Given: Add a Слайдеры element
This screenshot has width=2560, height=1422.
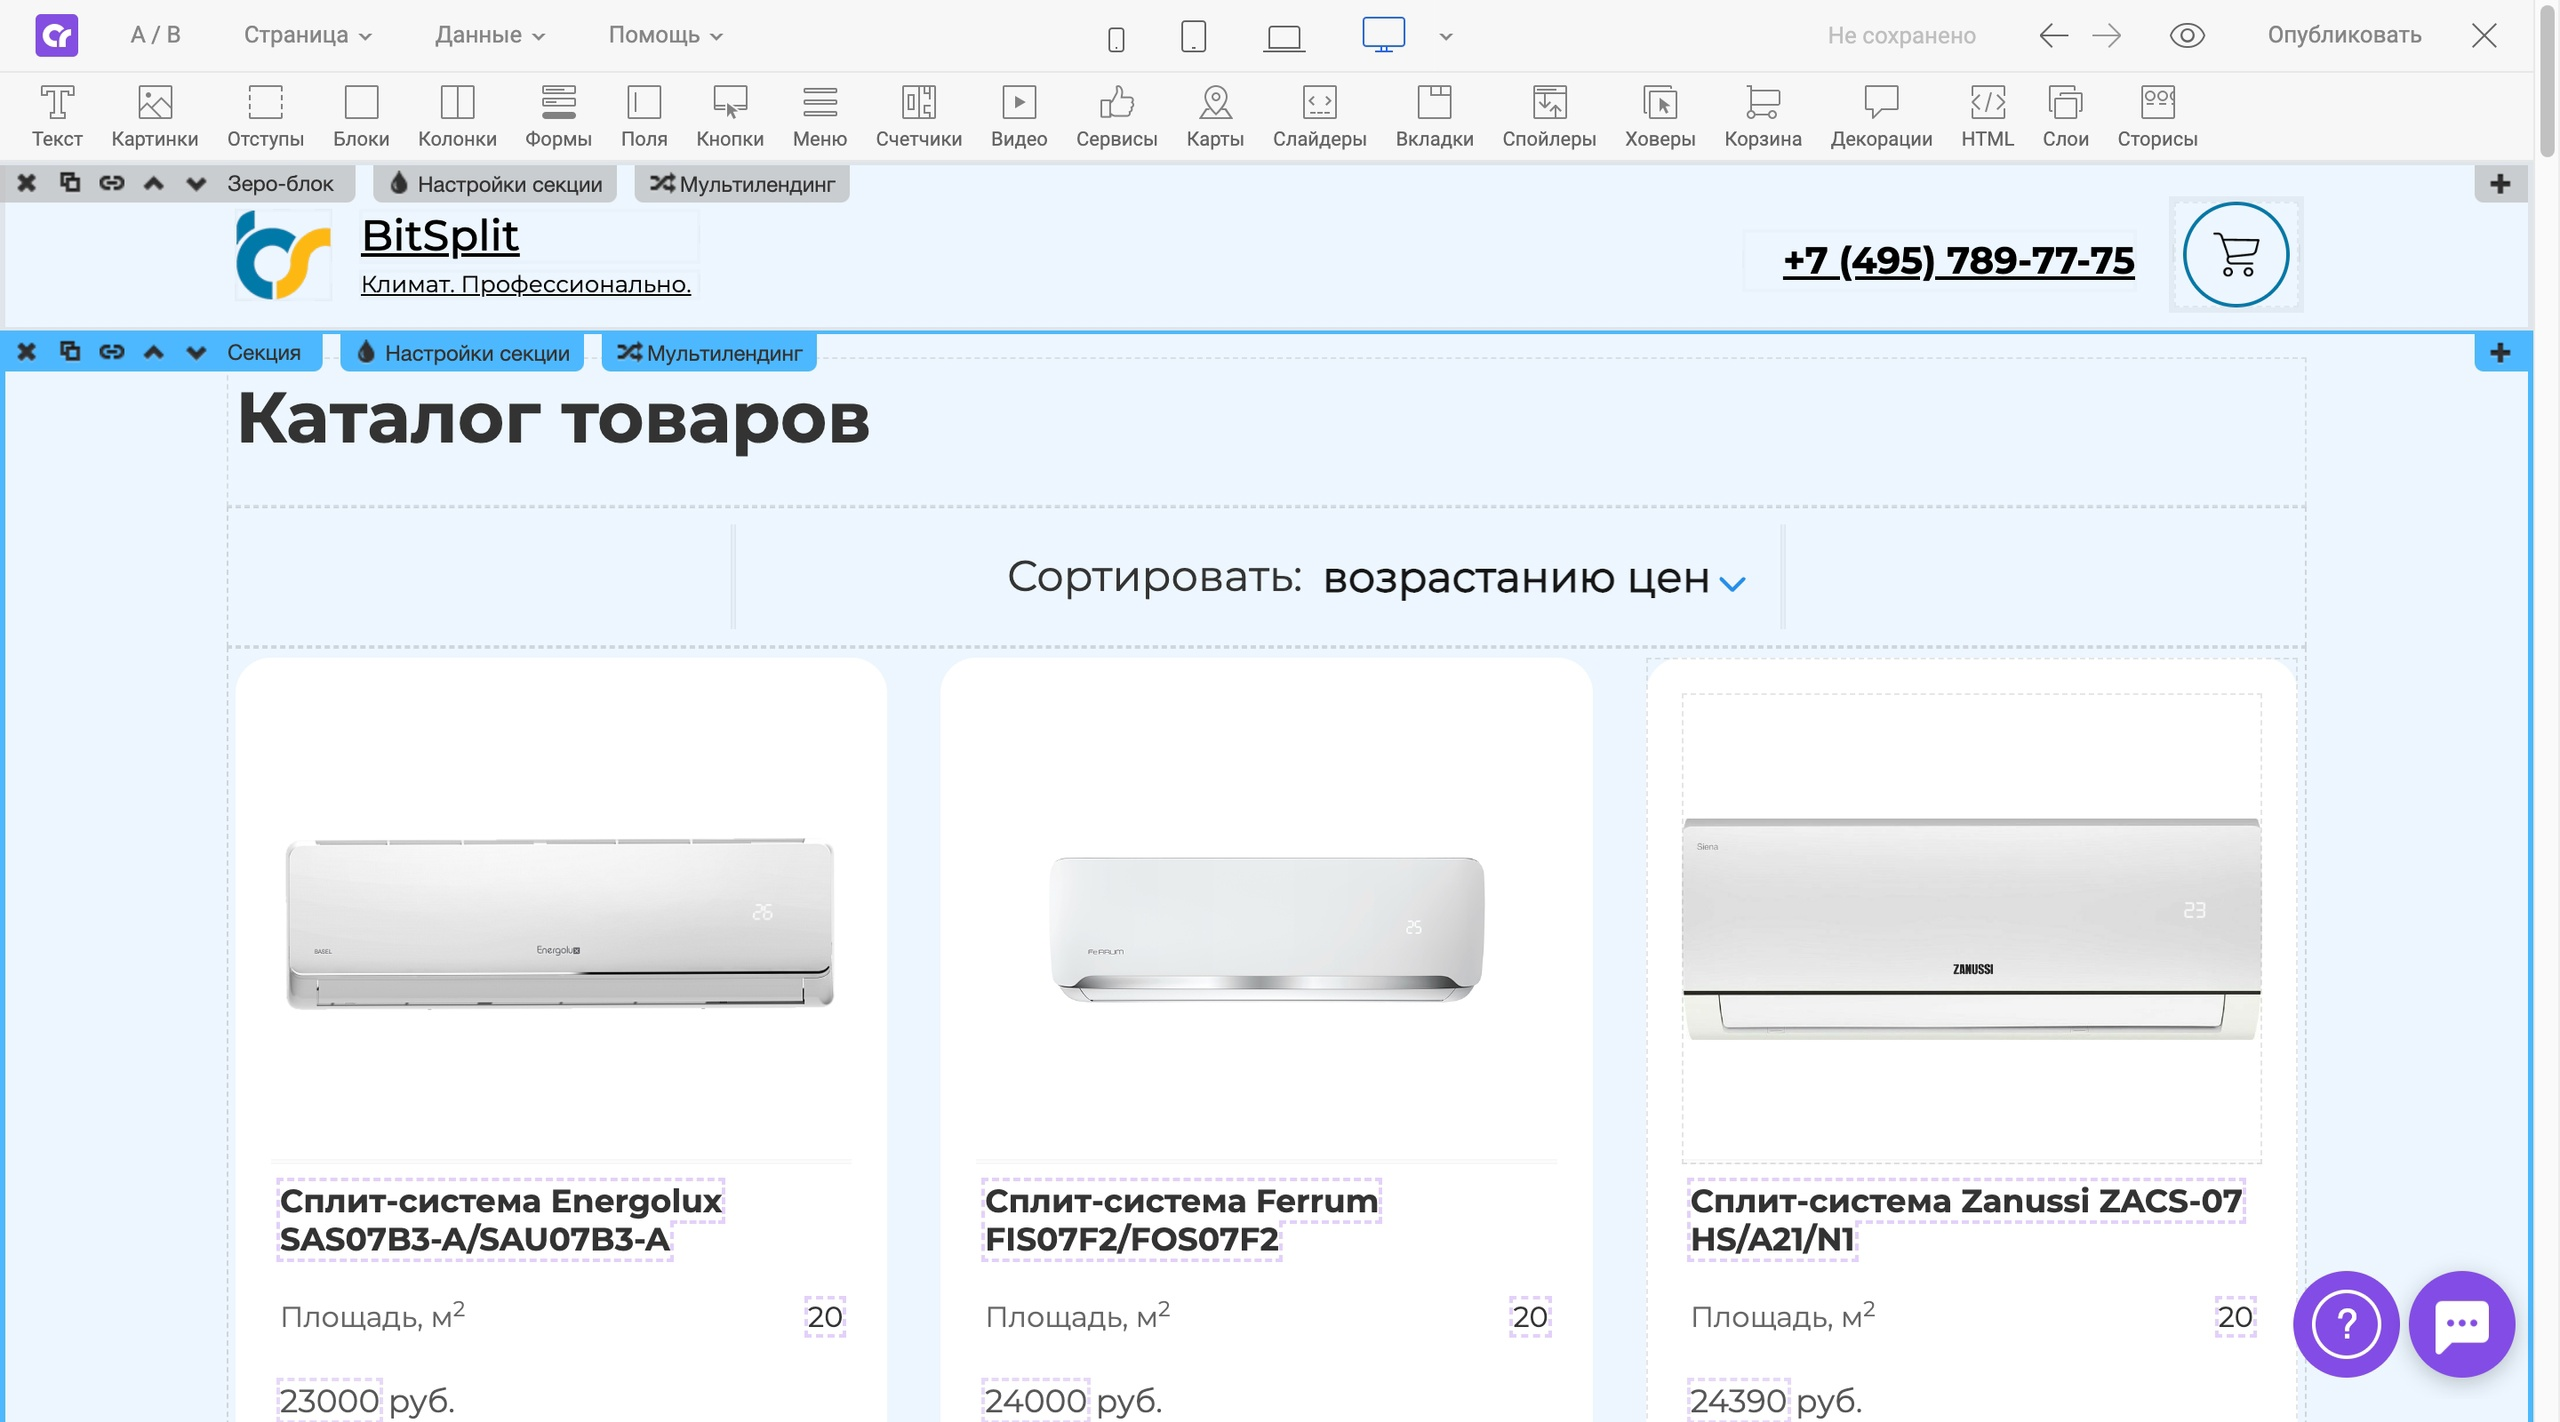Looking at the screenshot, I should [1320, 116].
